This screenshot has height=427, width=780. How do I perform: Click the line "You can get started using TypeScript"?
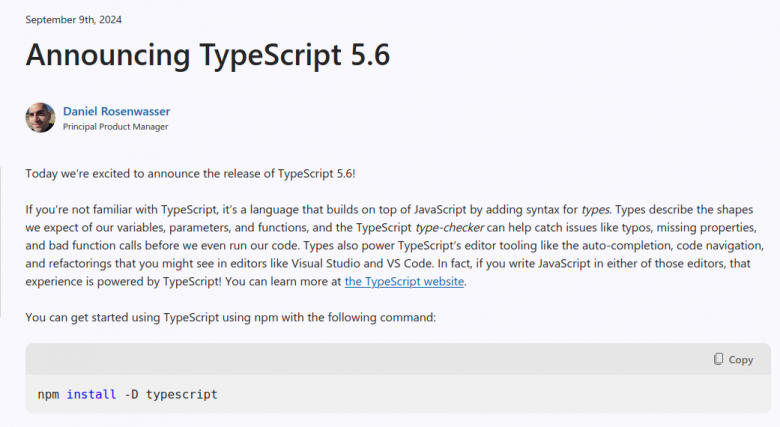tap(230, 317)
